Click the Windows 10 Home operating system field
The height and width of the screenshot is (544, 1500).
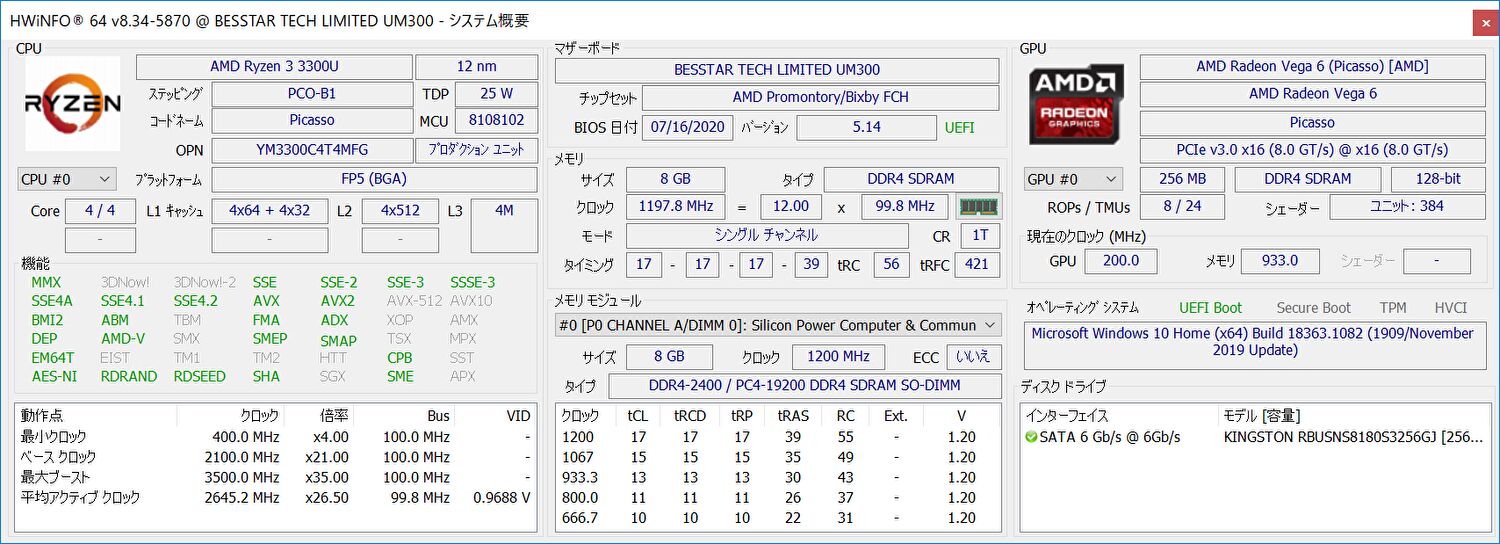click(x=1254, y=342)
